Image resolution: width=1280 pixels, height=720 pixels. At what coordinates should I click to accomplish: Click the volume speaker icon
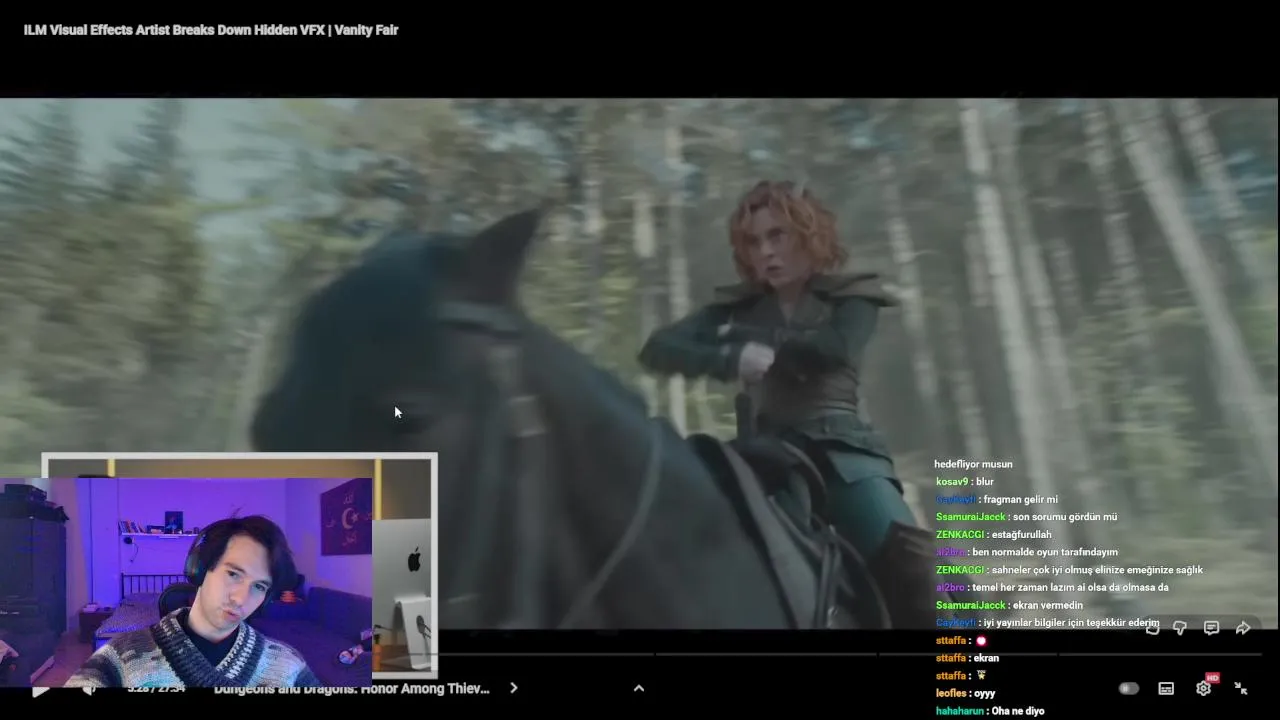tap(89, 689)
